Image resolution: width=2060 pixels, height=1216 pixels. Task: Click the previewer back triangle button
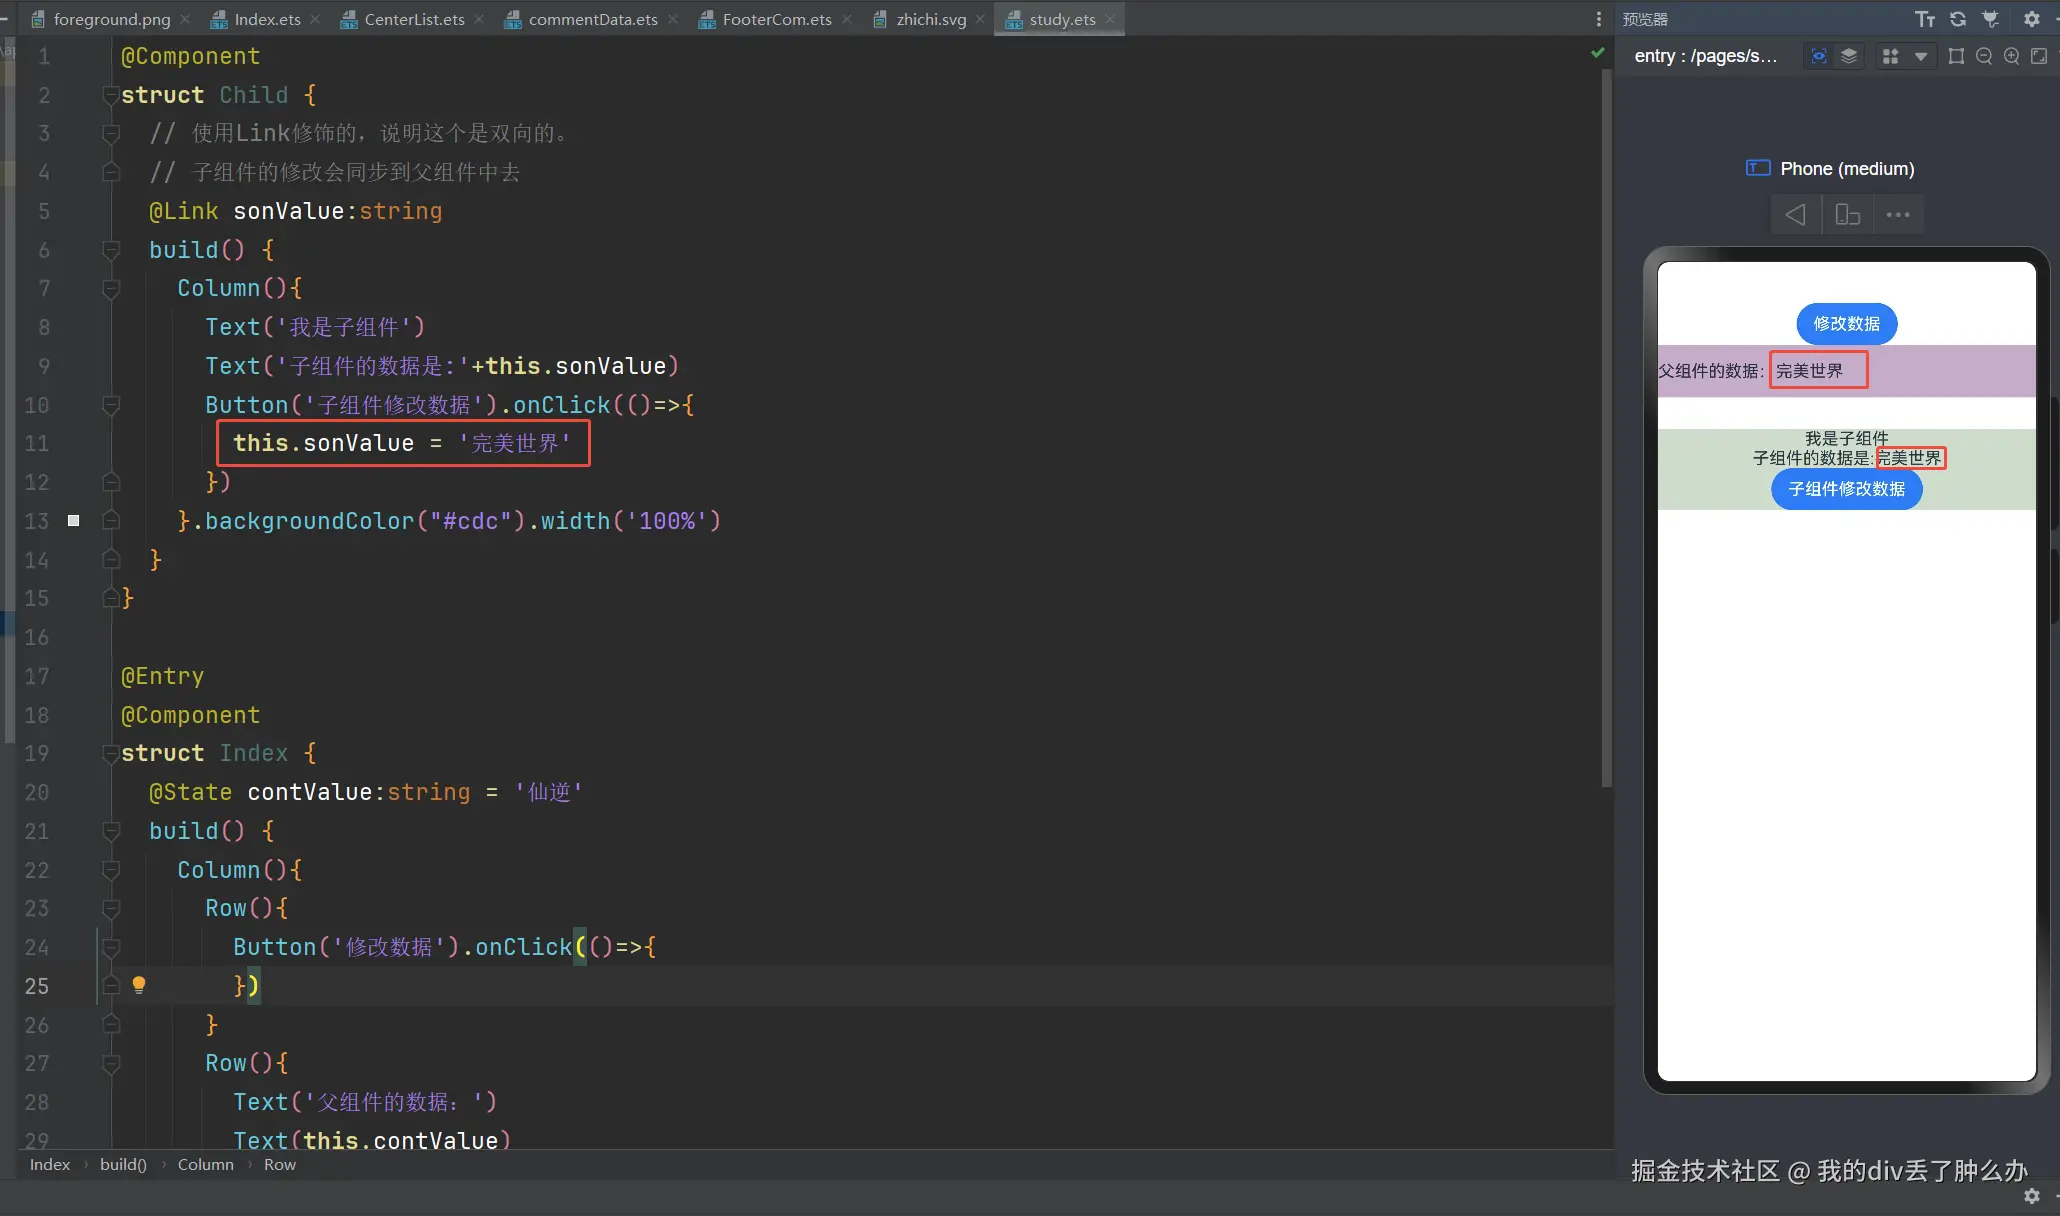[1796, 214]
